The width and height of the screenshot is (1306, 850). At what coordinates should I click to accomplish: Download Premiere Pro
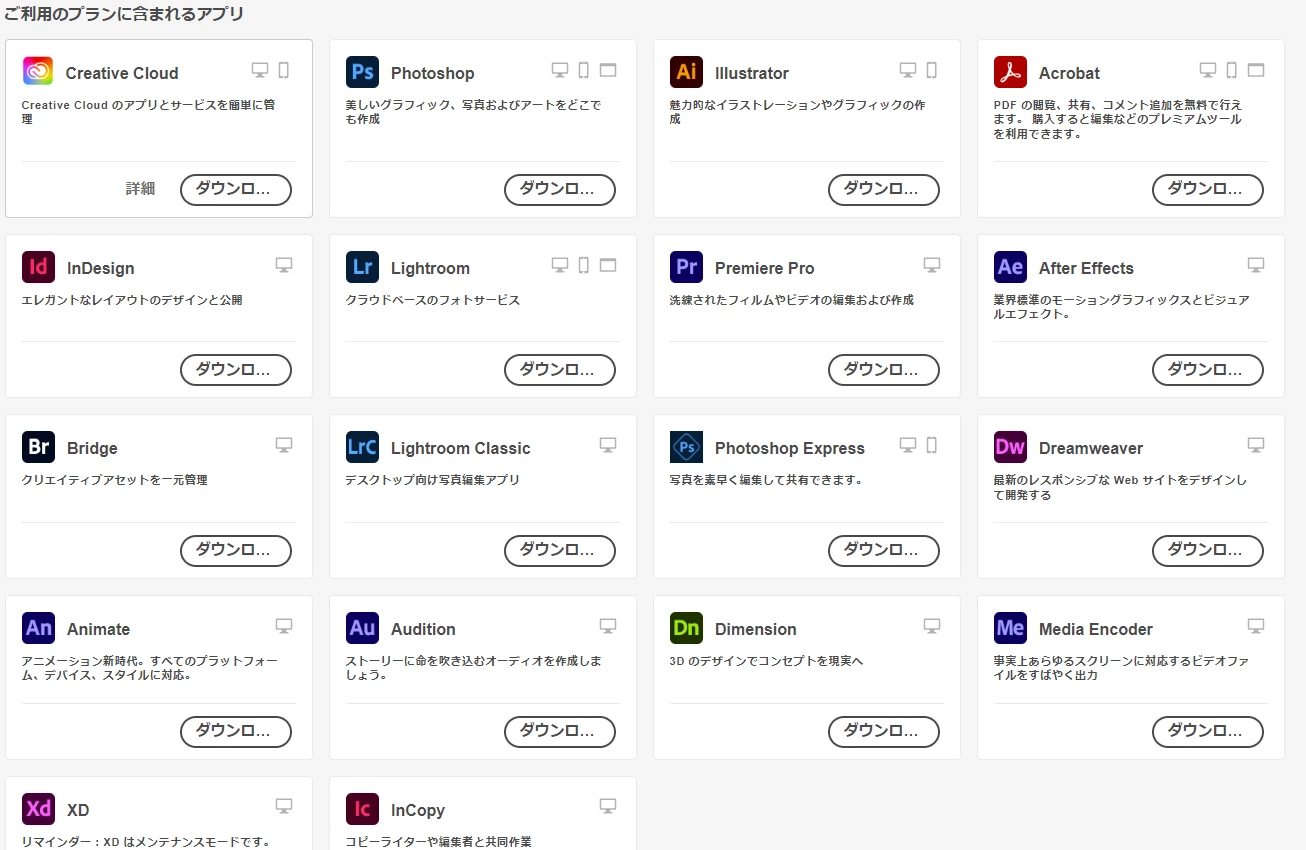[884, 370]
